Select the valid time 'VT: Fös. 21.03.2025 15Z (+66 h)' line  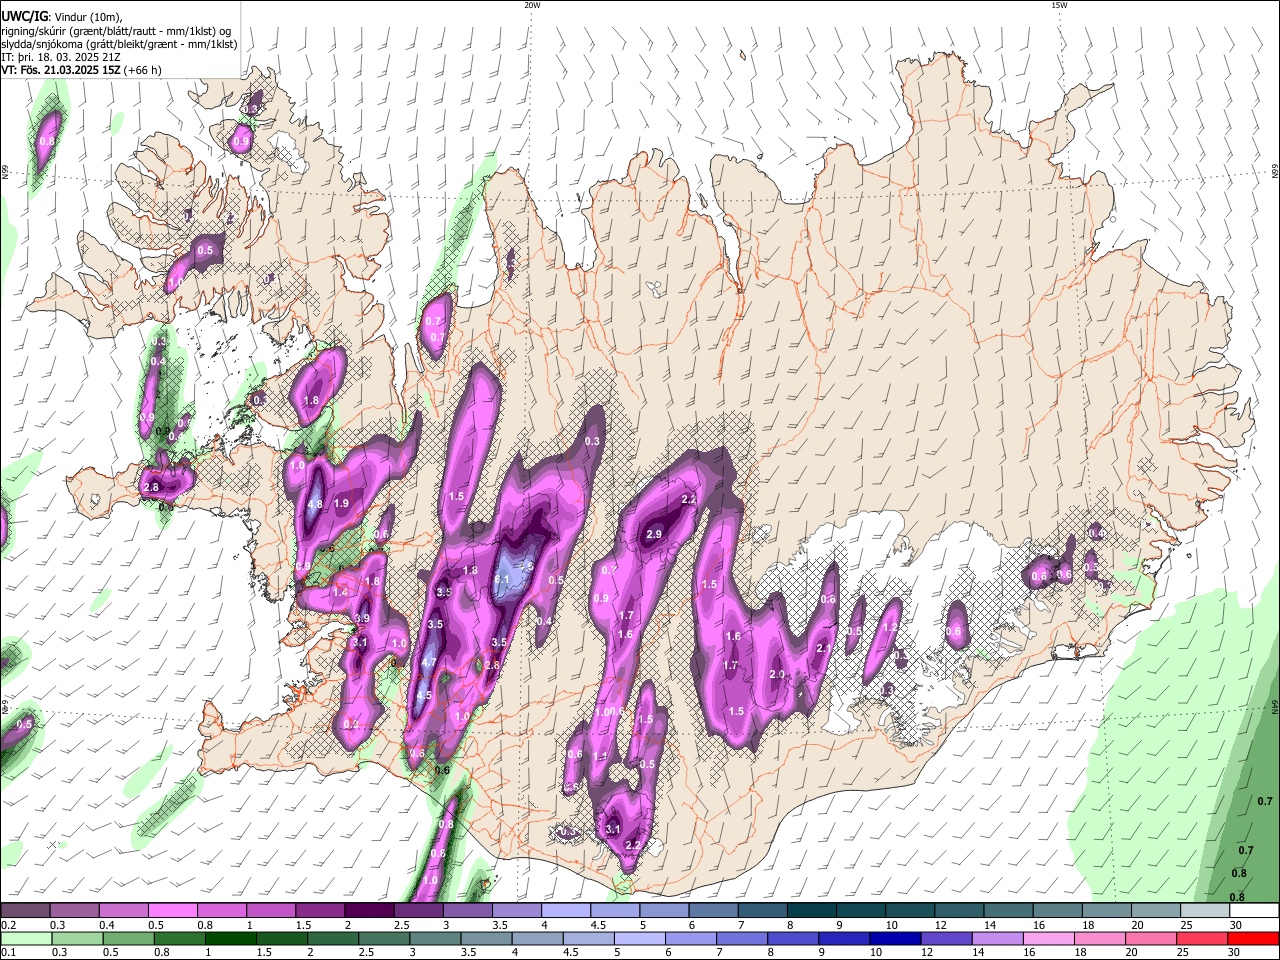tap(81, 70)
